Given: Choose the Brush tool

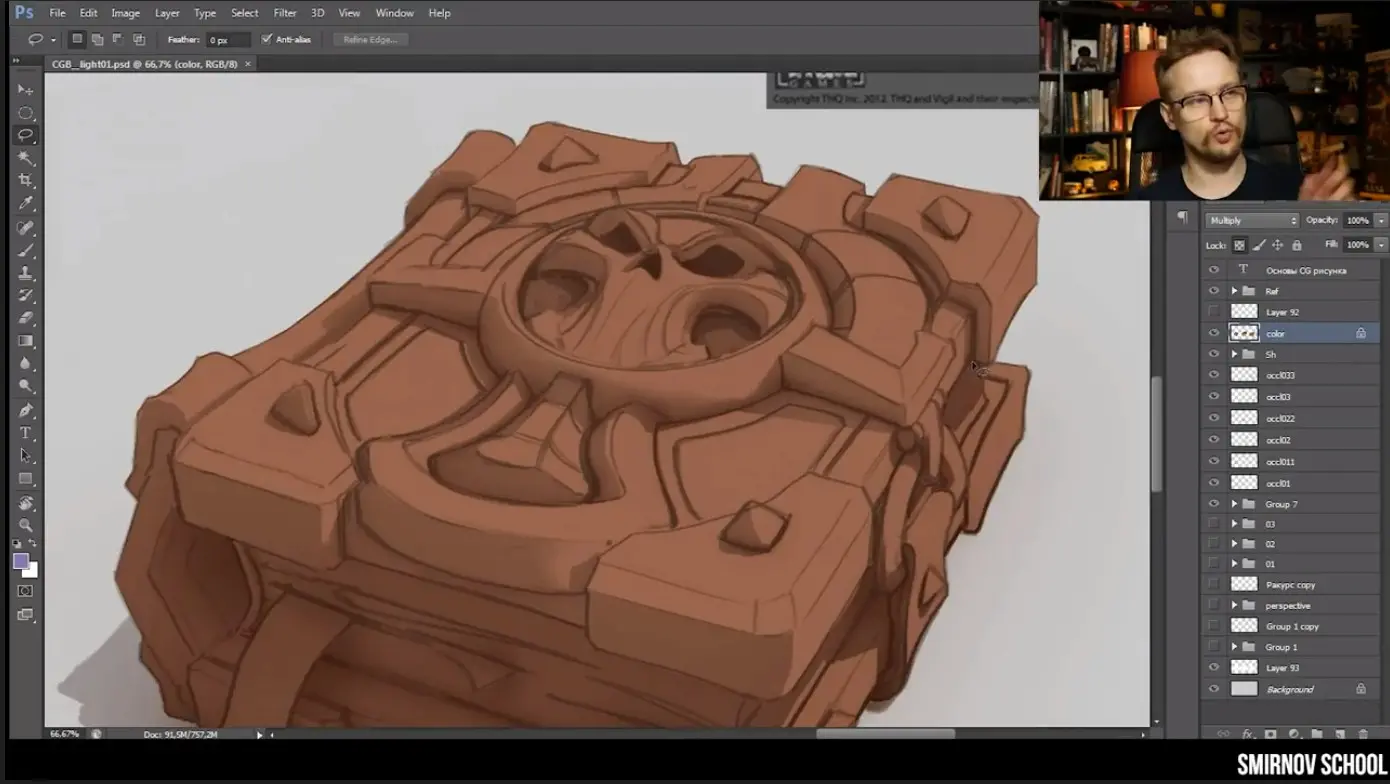Looking at the screenshot, I should pyautogui.click(x=26, y=250).
